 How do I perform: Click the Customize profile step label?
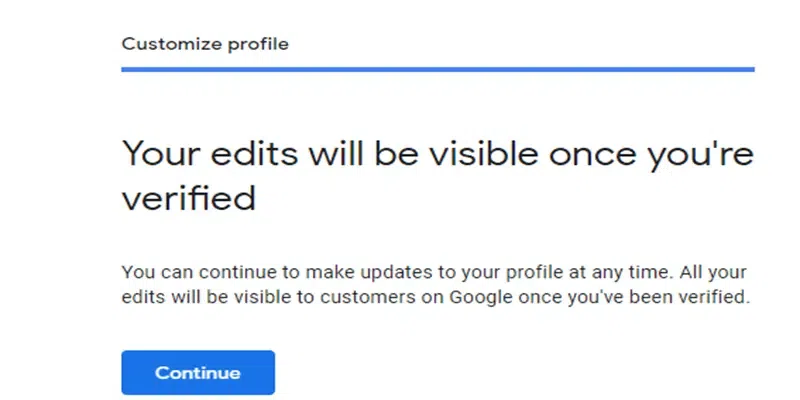coord(205,44)
